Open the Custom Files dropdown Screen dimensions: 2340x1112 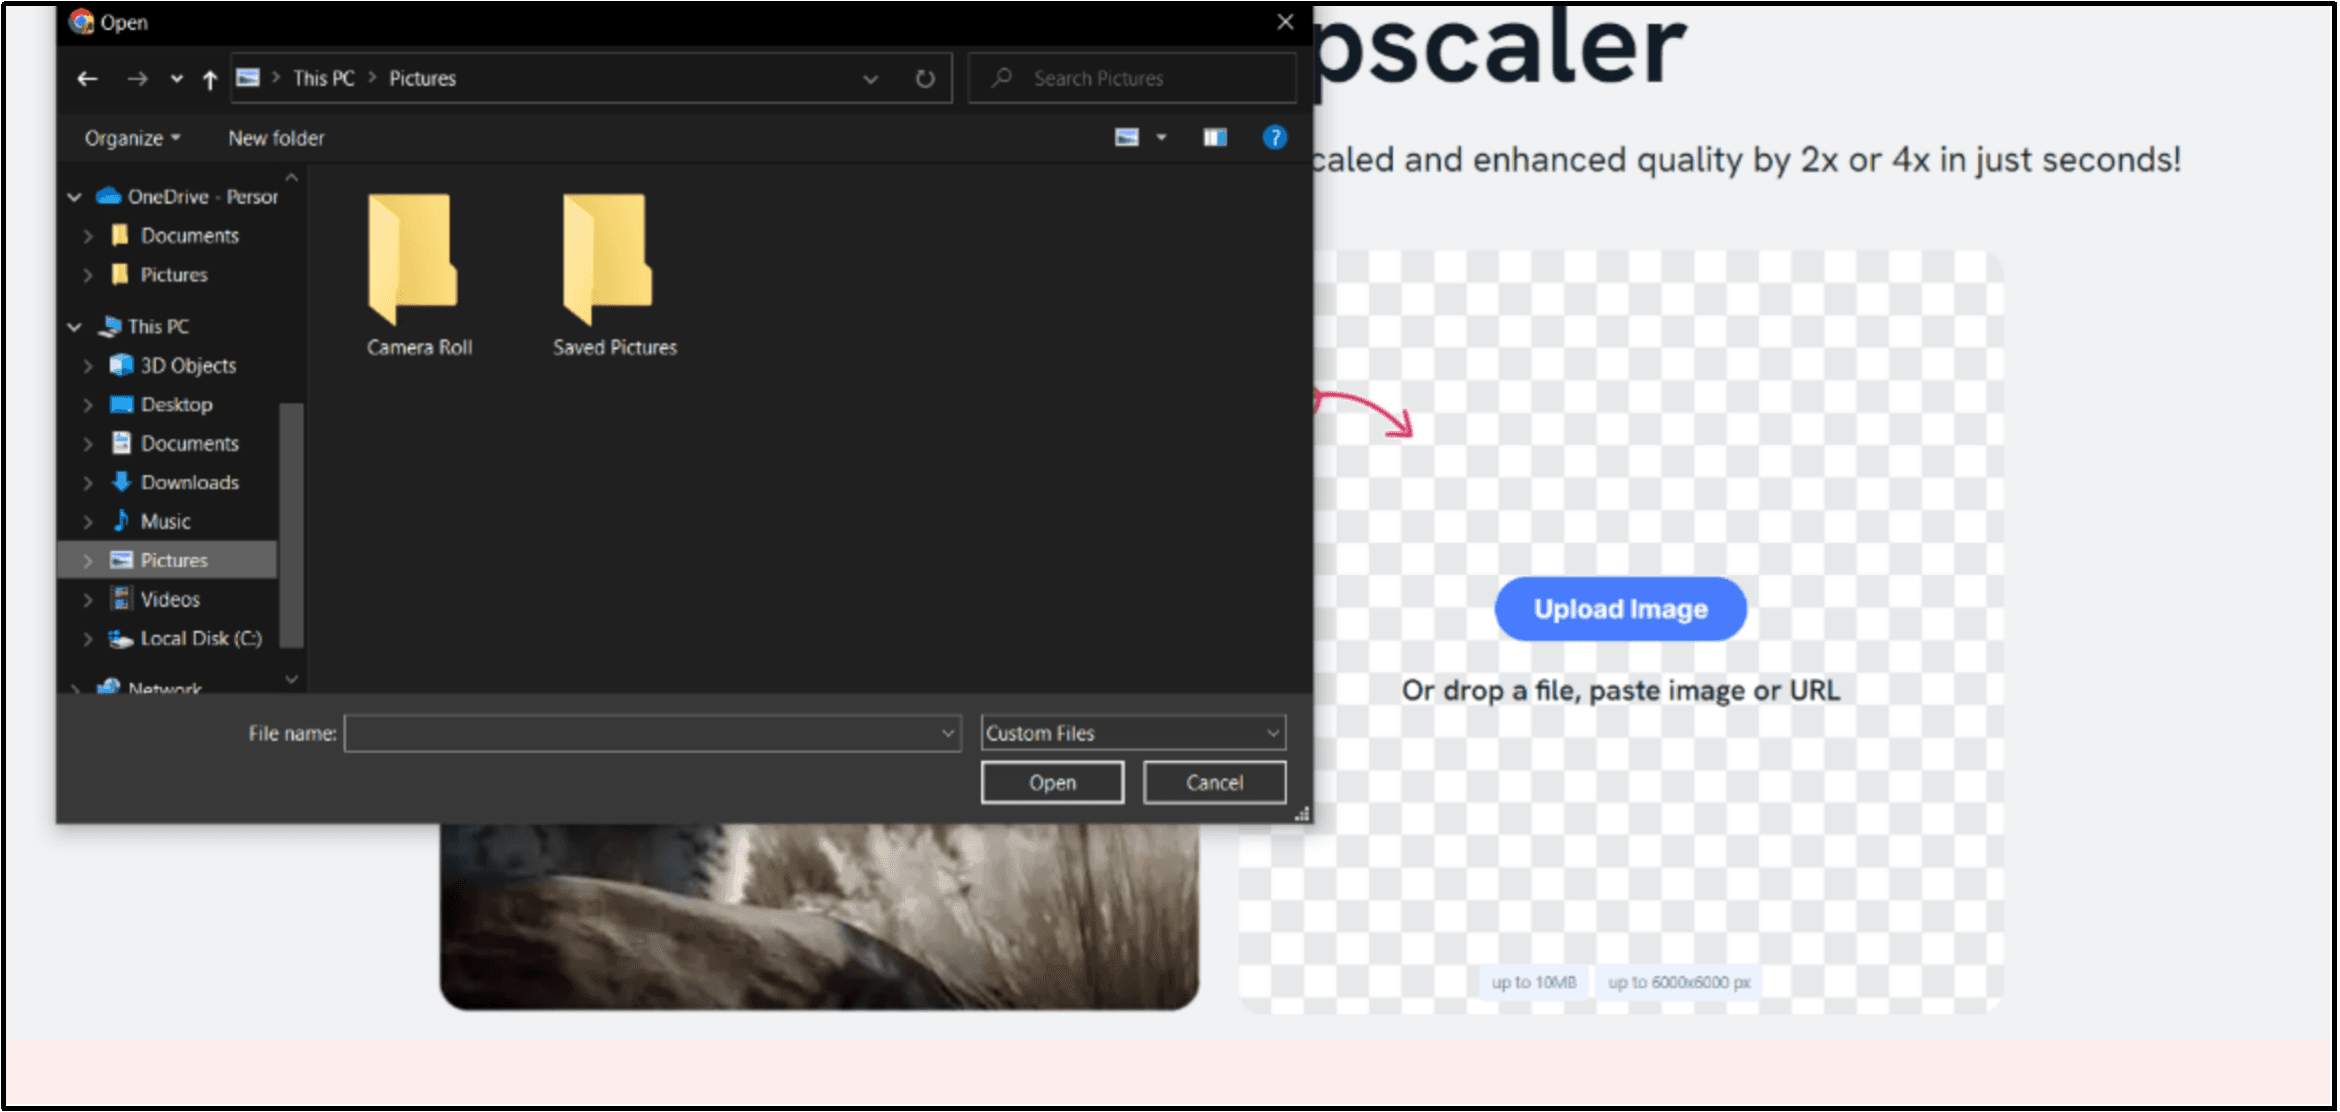click(x=1128, y=733)
